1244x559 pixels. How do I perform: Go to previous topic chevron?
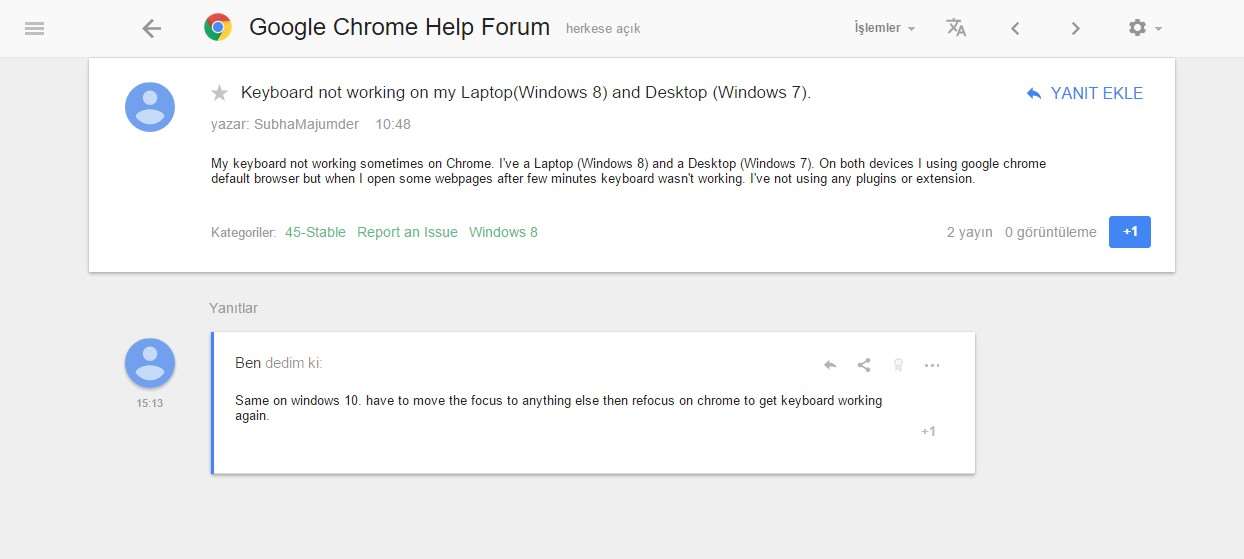pos(1015,29)
